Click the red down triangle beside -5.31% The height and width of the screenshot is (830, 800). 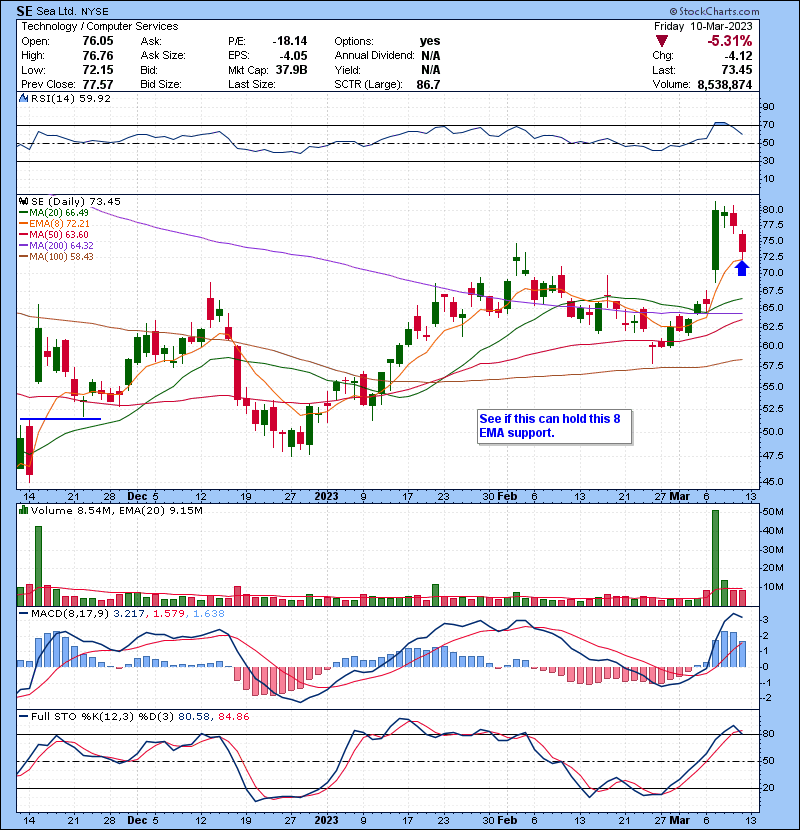click(x=662, y=41)
